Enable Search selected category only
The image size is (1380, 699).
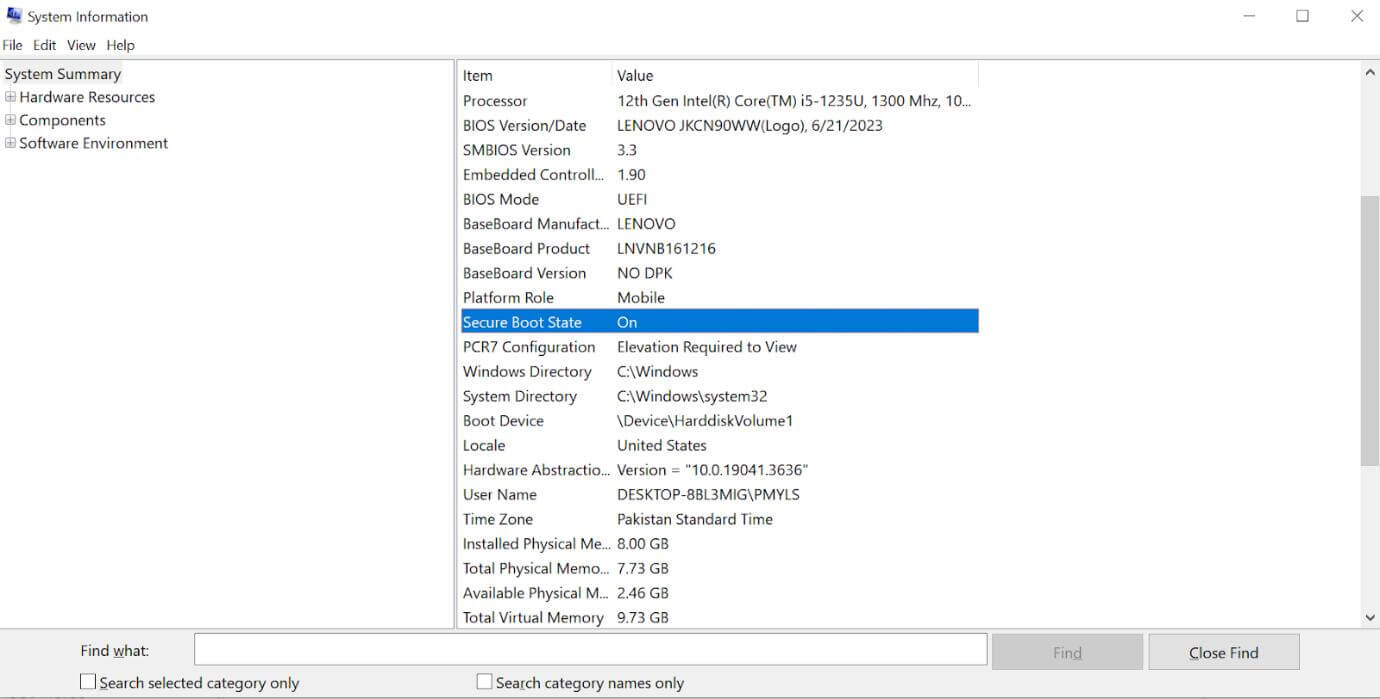[x=87, y=681]
